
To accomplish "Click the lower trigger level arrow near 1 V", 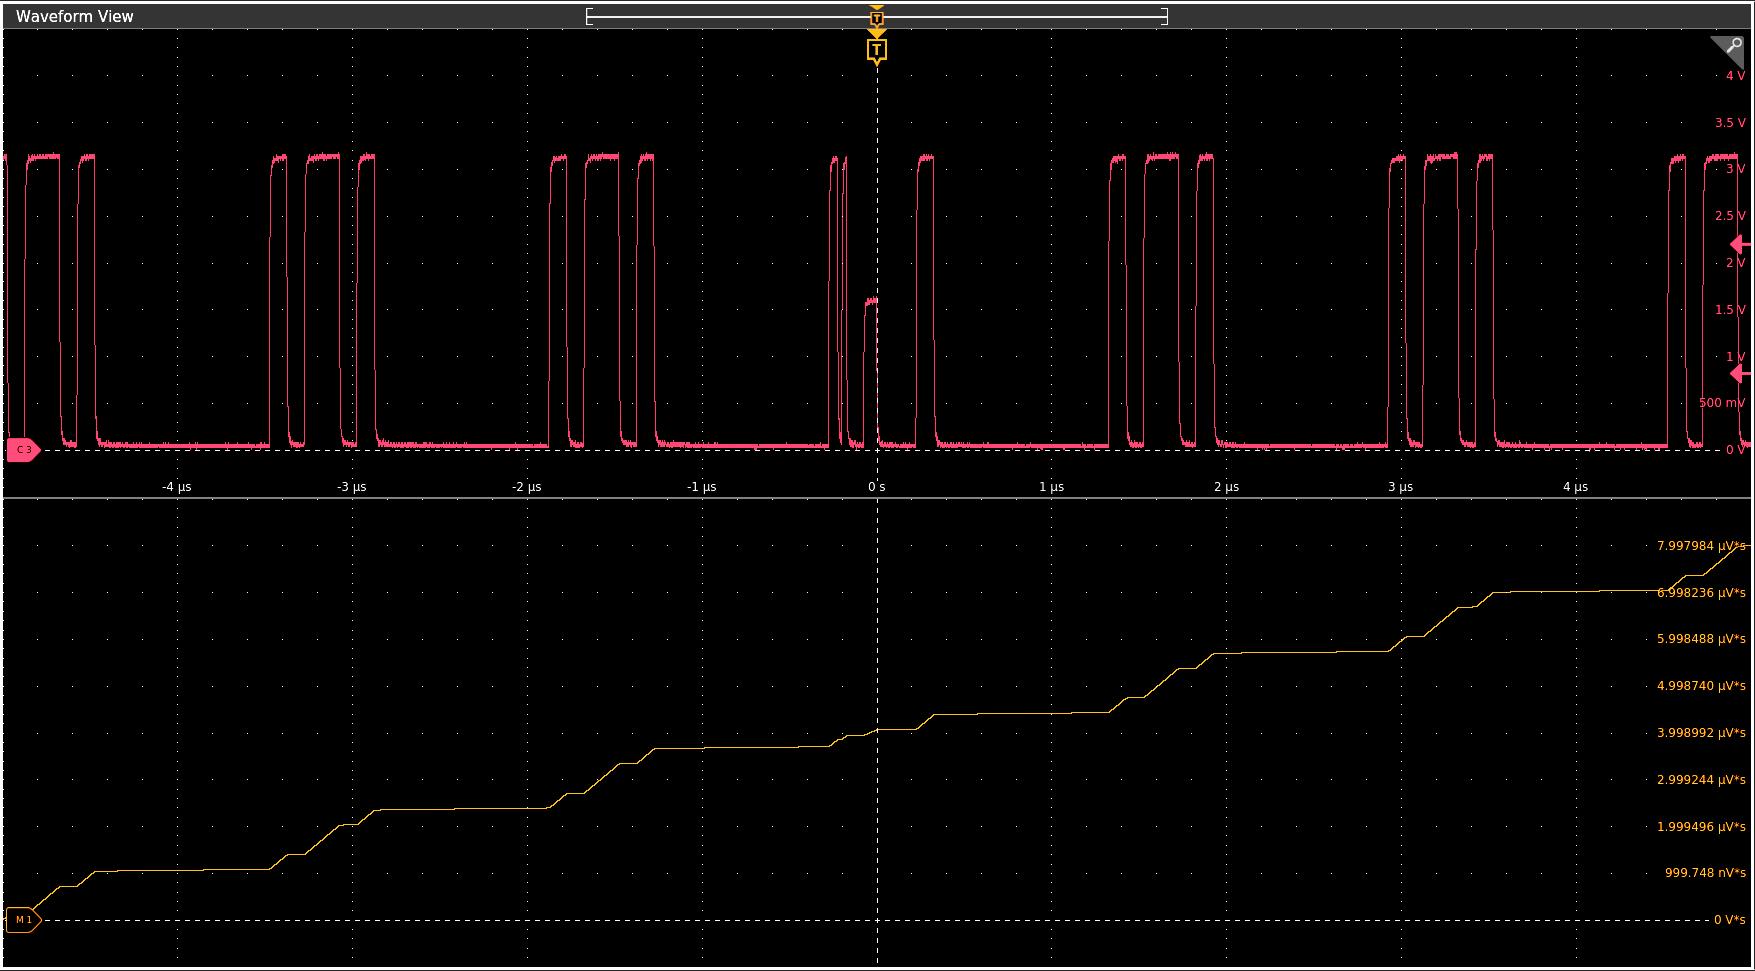I will [1741, 374].
